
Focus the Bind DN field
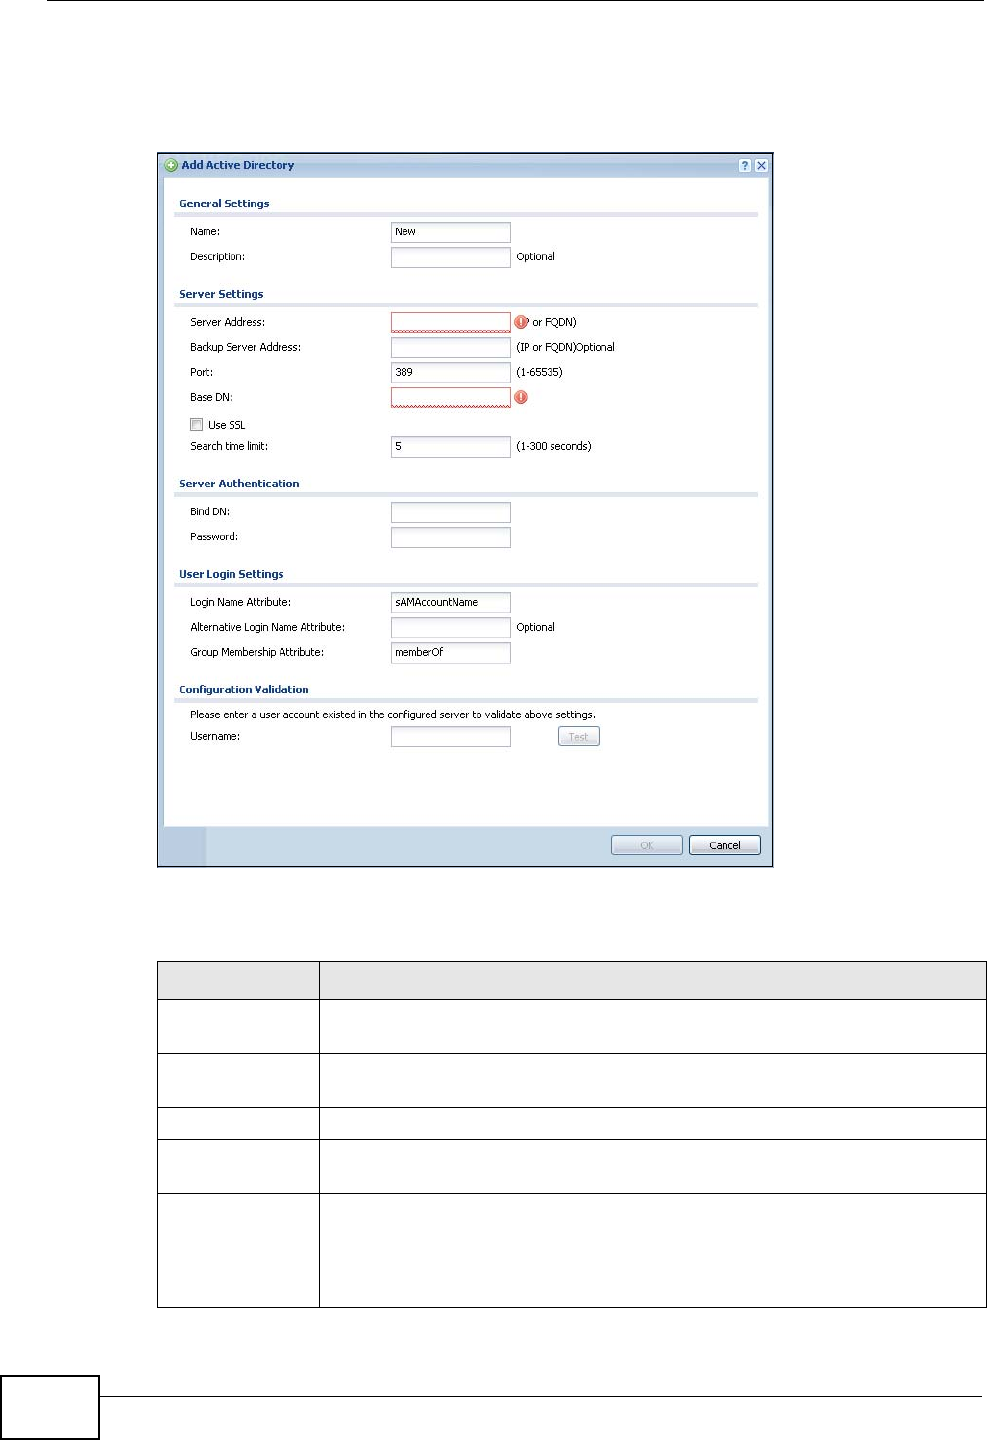coord(451,512)
